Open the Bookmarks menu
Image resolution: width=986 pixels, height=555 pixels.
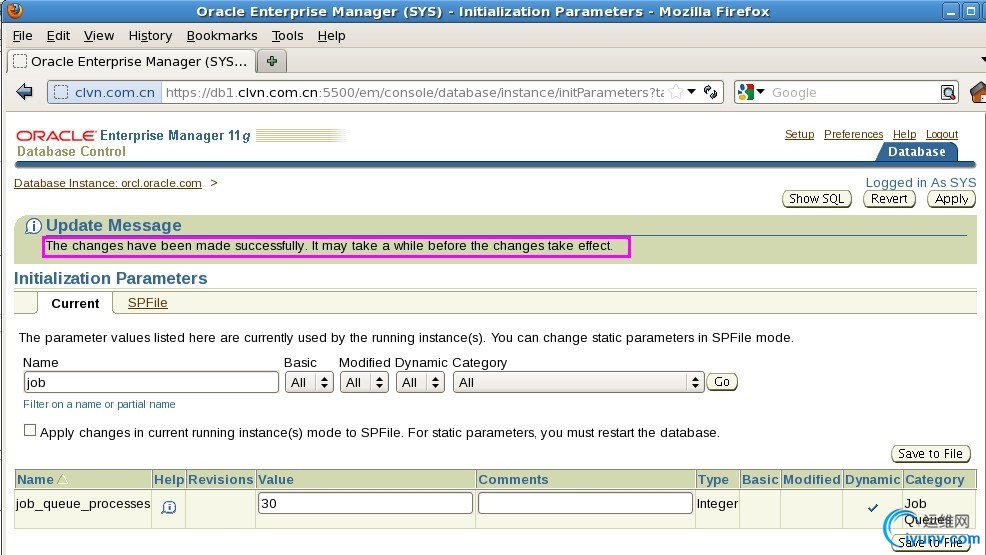(x=222, y=36)
